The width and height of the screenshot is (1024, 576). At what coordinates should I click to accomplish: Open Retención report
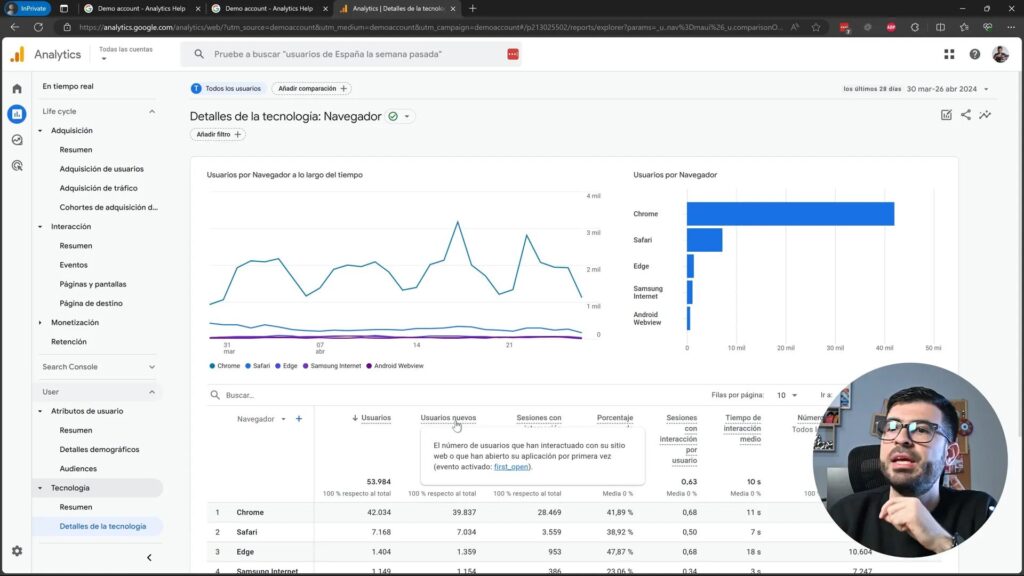click(69, 342)
